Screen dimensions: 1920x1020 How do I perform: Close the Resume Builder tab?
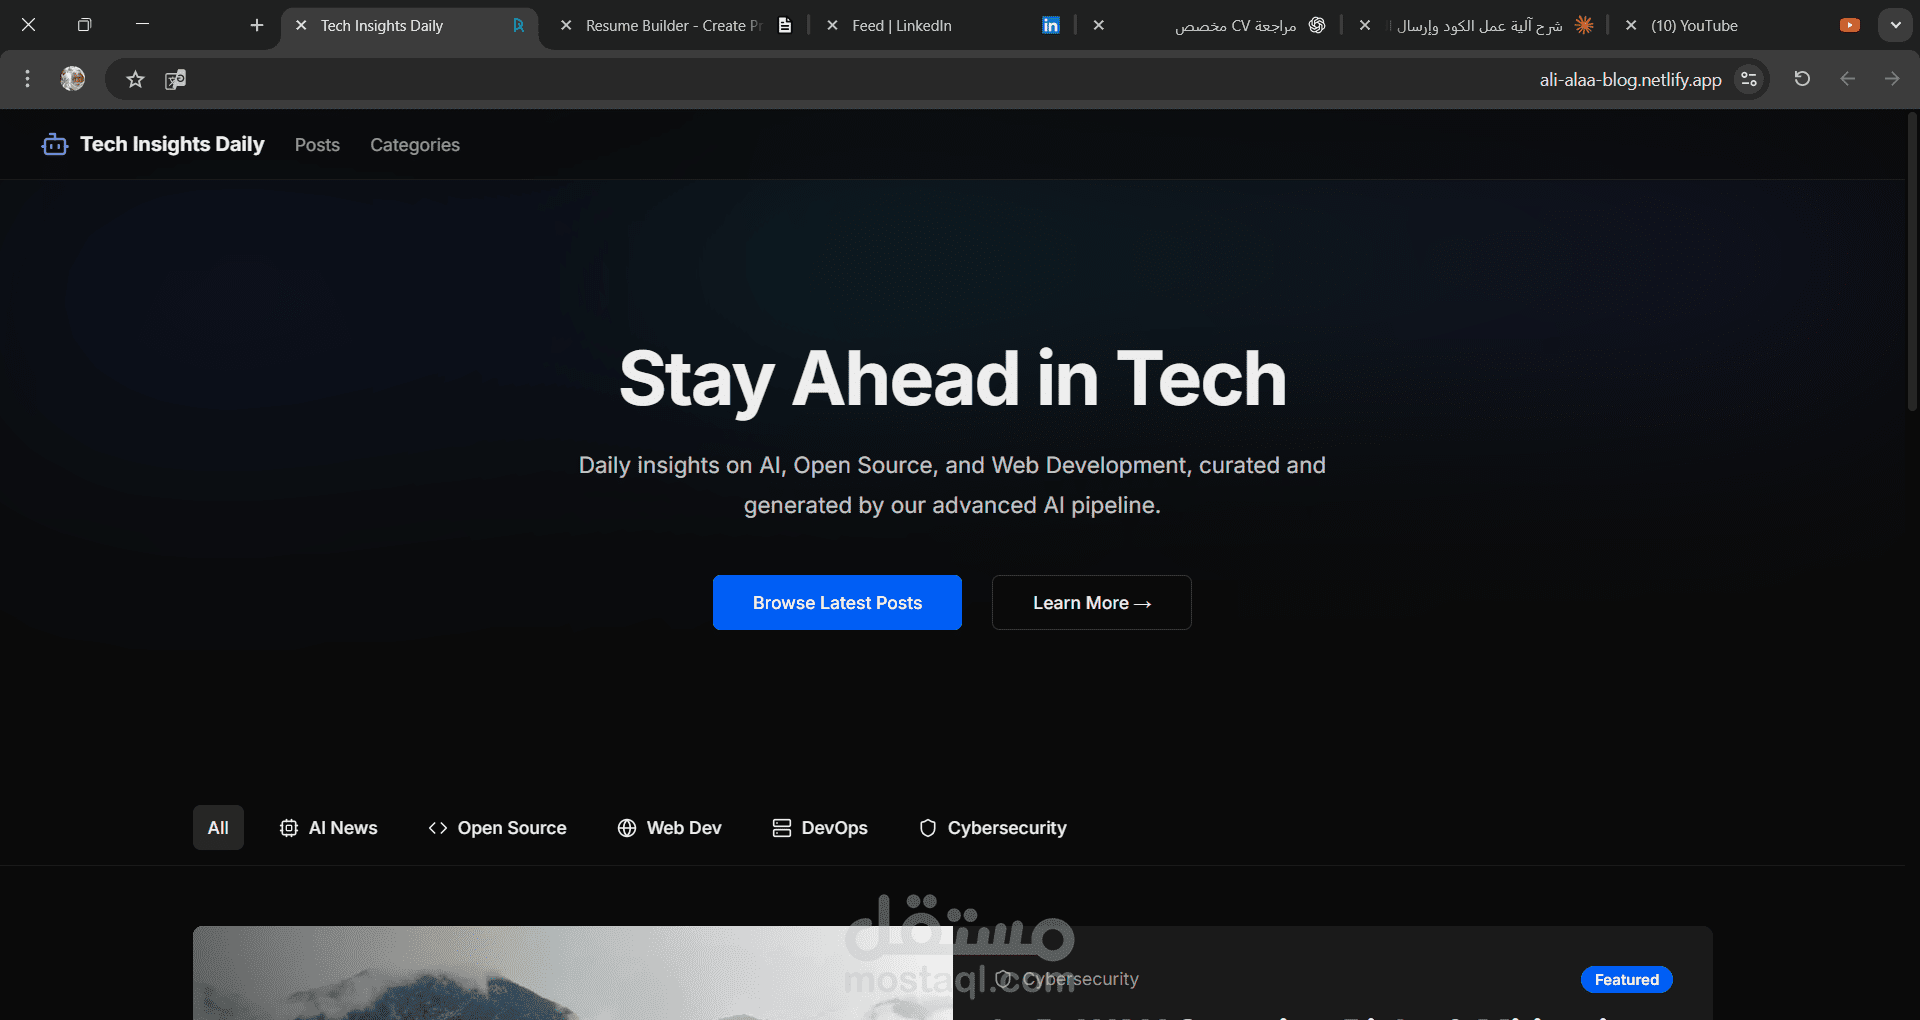[566, 26]
